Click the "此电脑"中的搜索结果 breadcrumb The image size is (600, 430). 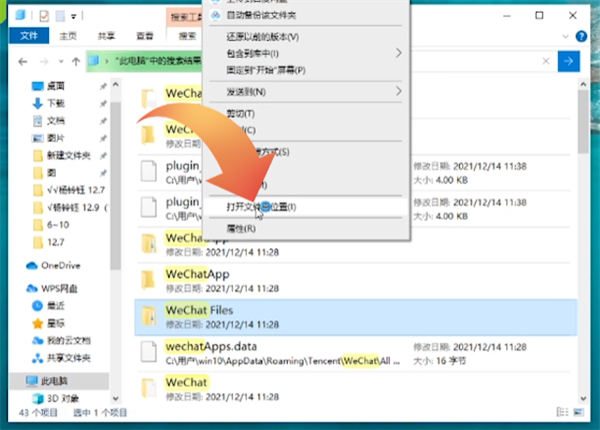click(x=158, y=61)
